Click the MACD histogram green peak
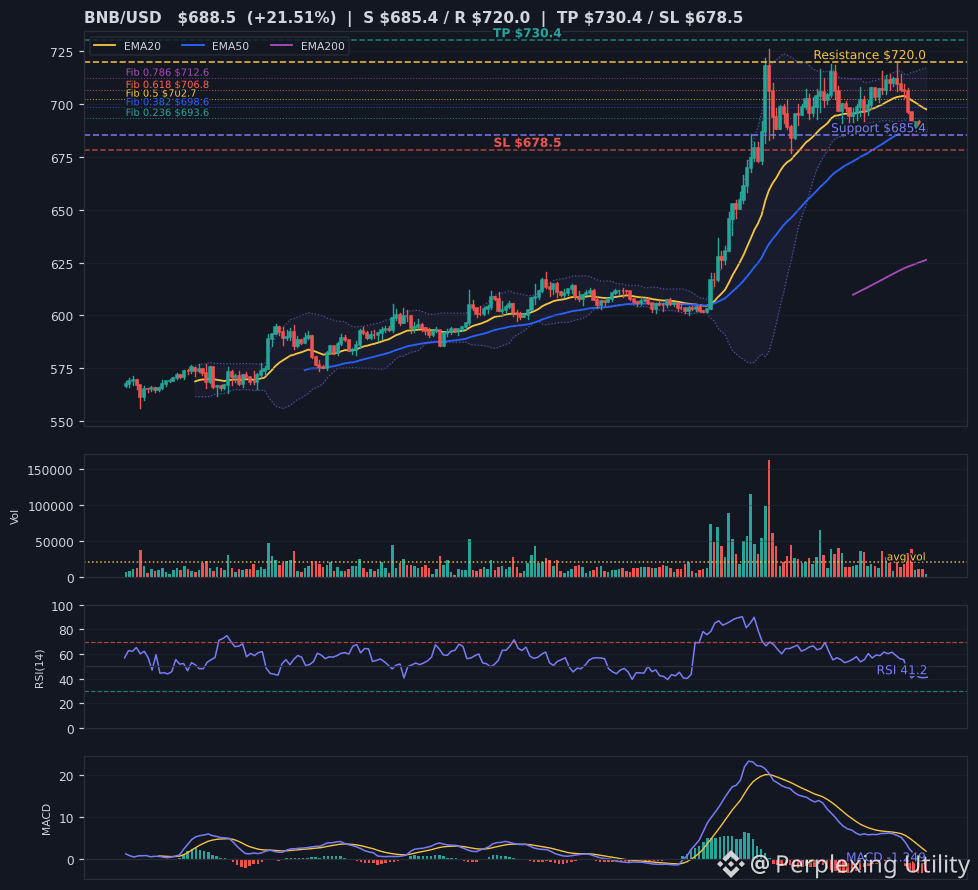The height and width of the screenshot is (890, 978). 744,846
